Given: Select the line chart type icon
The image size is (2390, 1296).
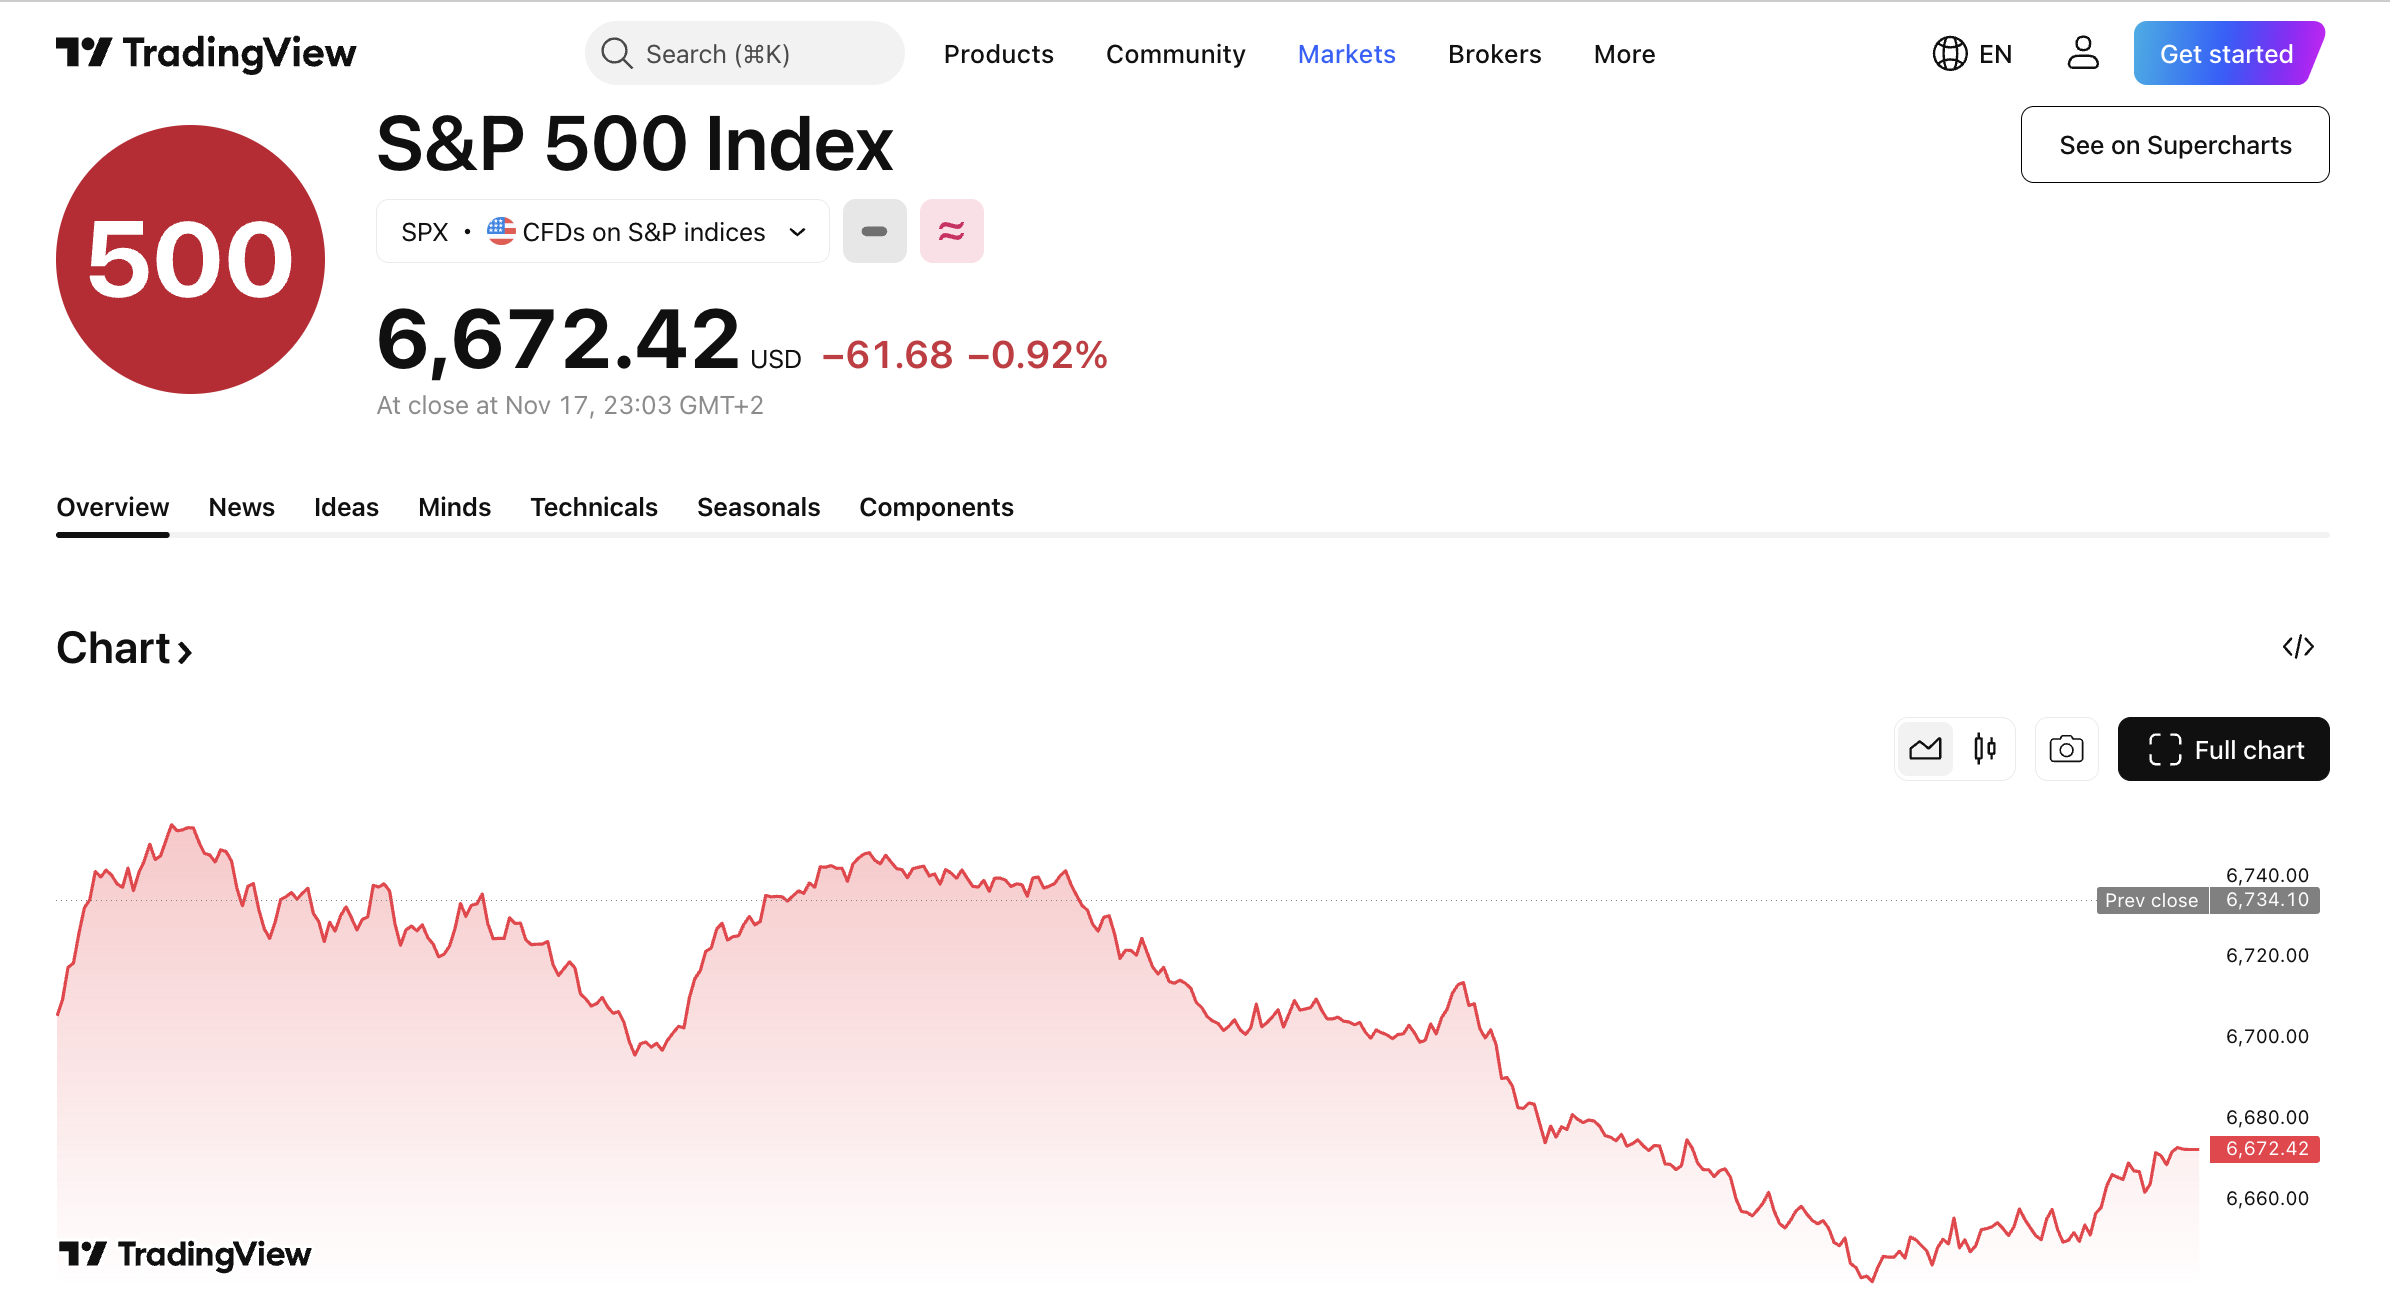Looking at the screenshot, I should (x=1924, y=748).
